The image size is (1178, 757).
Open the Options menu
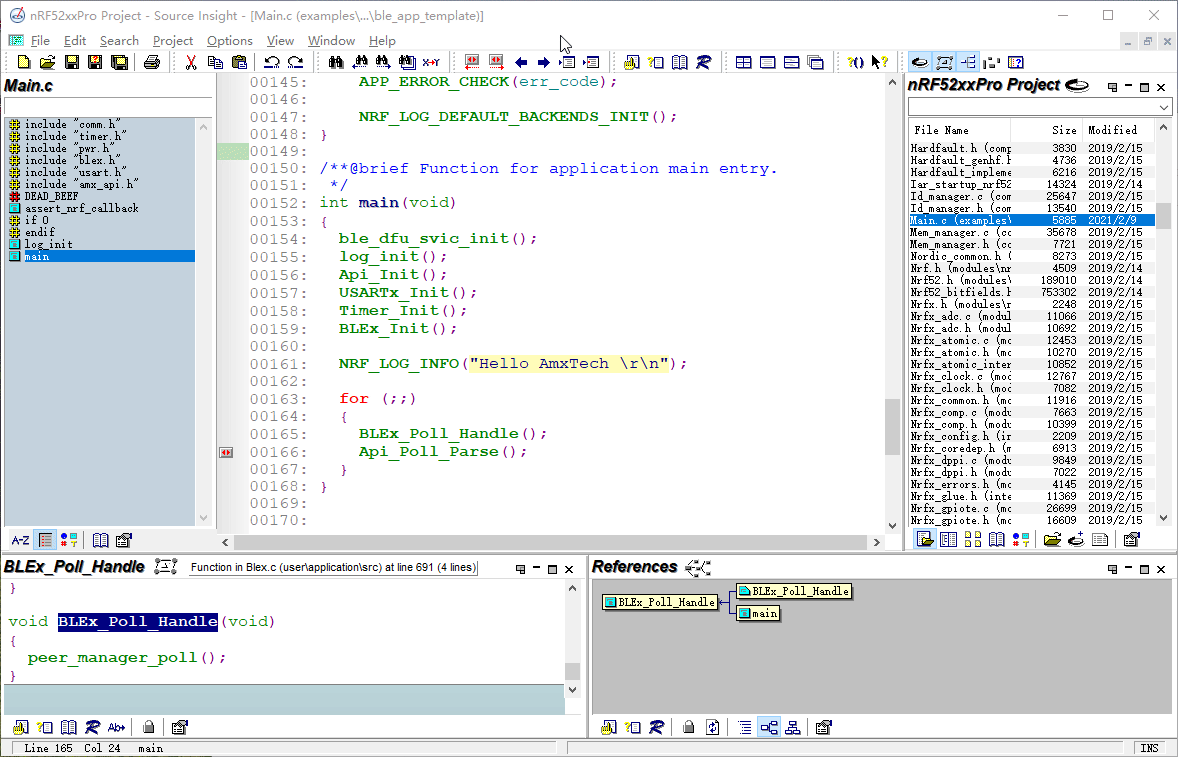[230, 41]
